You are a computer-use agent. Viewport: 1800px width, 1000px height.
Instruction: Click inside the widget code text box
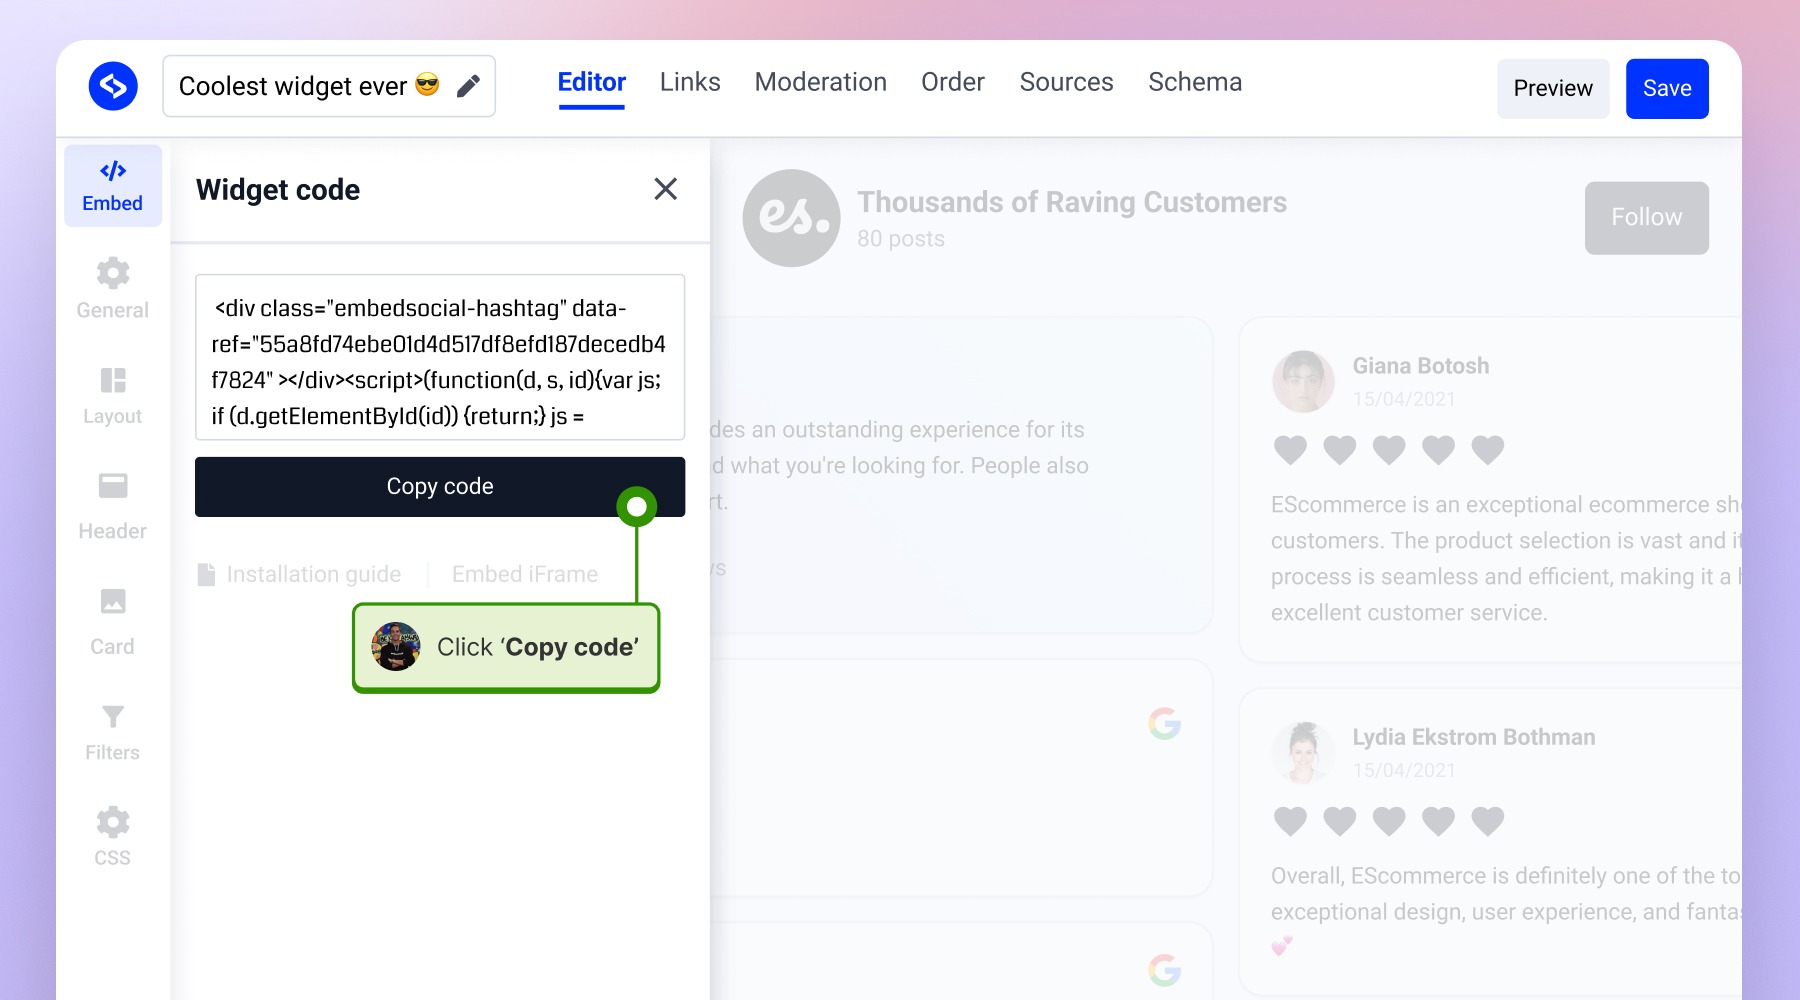pos(440,357)
